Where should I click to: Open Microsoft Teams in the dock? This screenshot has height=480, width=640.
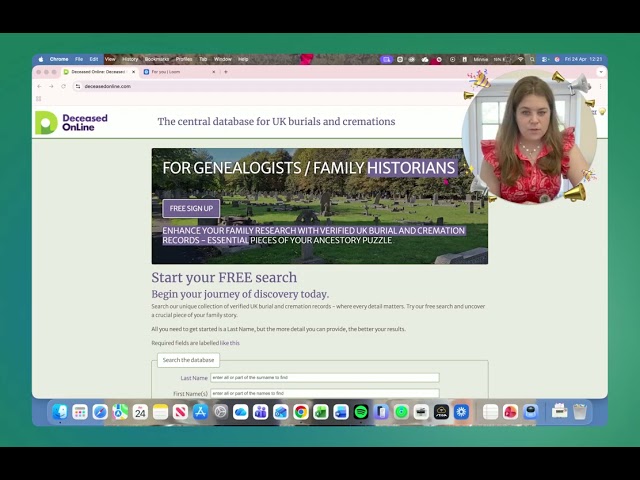(260, 412)
